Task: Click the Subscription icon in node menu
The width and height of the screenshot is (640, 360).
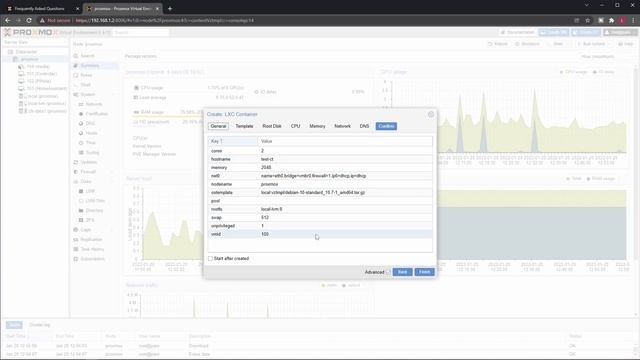Action: (x=76, y=259)
